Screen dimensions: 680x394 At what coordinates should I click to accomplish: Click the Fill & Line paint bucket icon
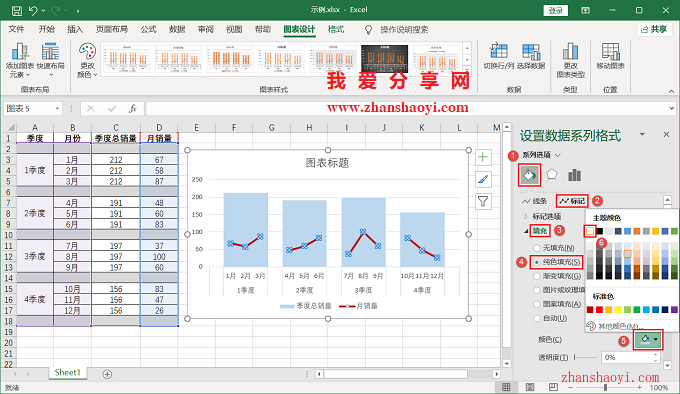(x=530, y=175)
